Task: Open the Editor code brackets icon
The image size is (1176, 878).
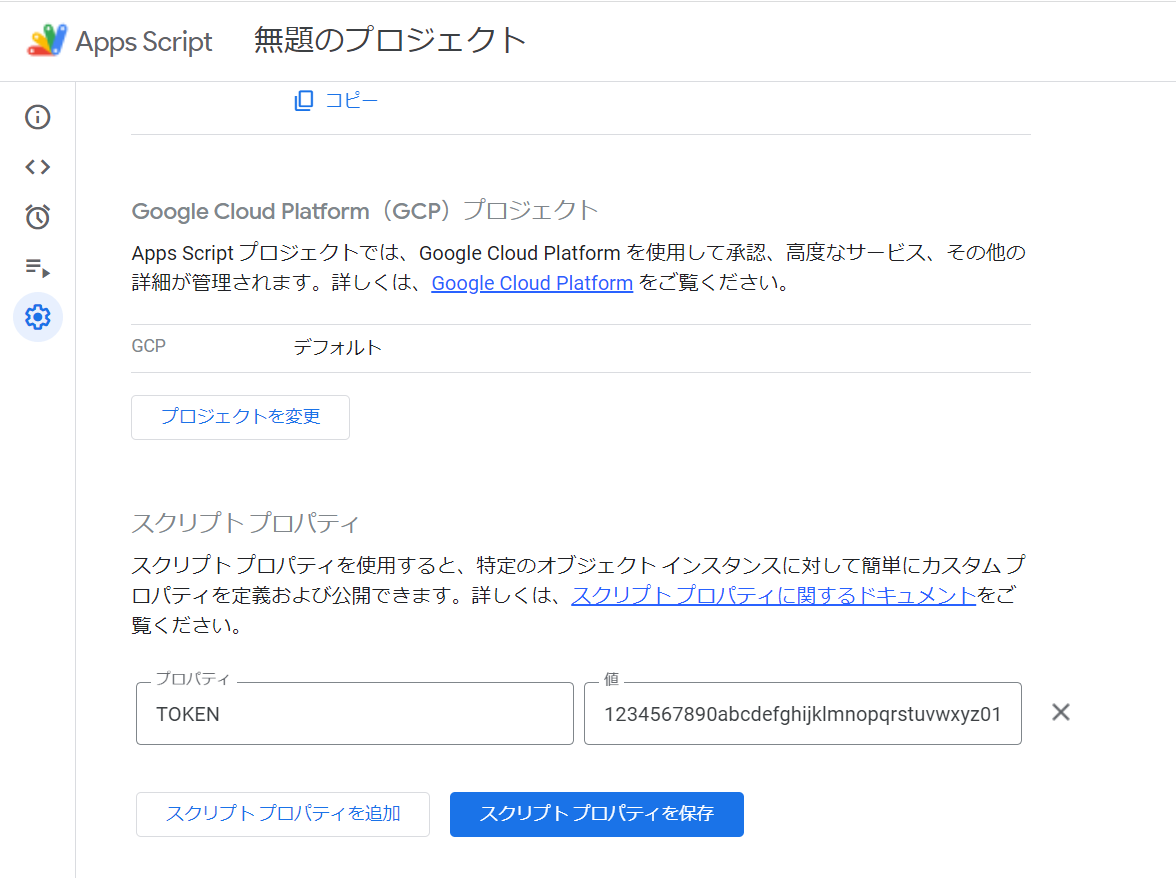Action: click(38, 166)
